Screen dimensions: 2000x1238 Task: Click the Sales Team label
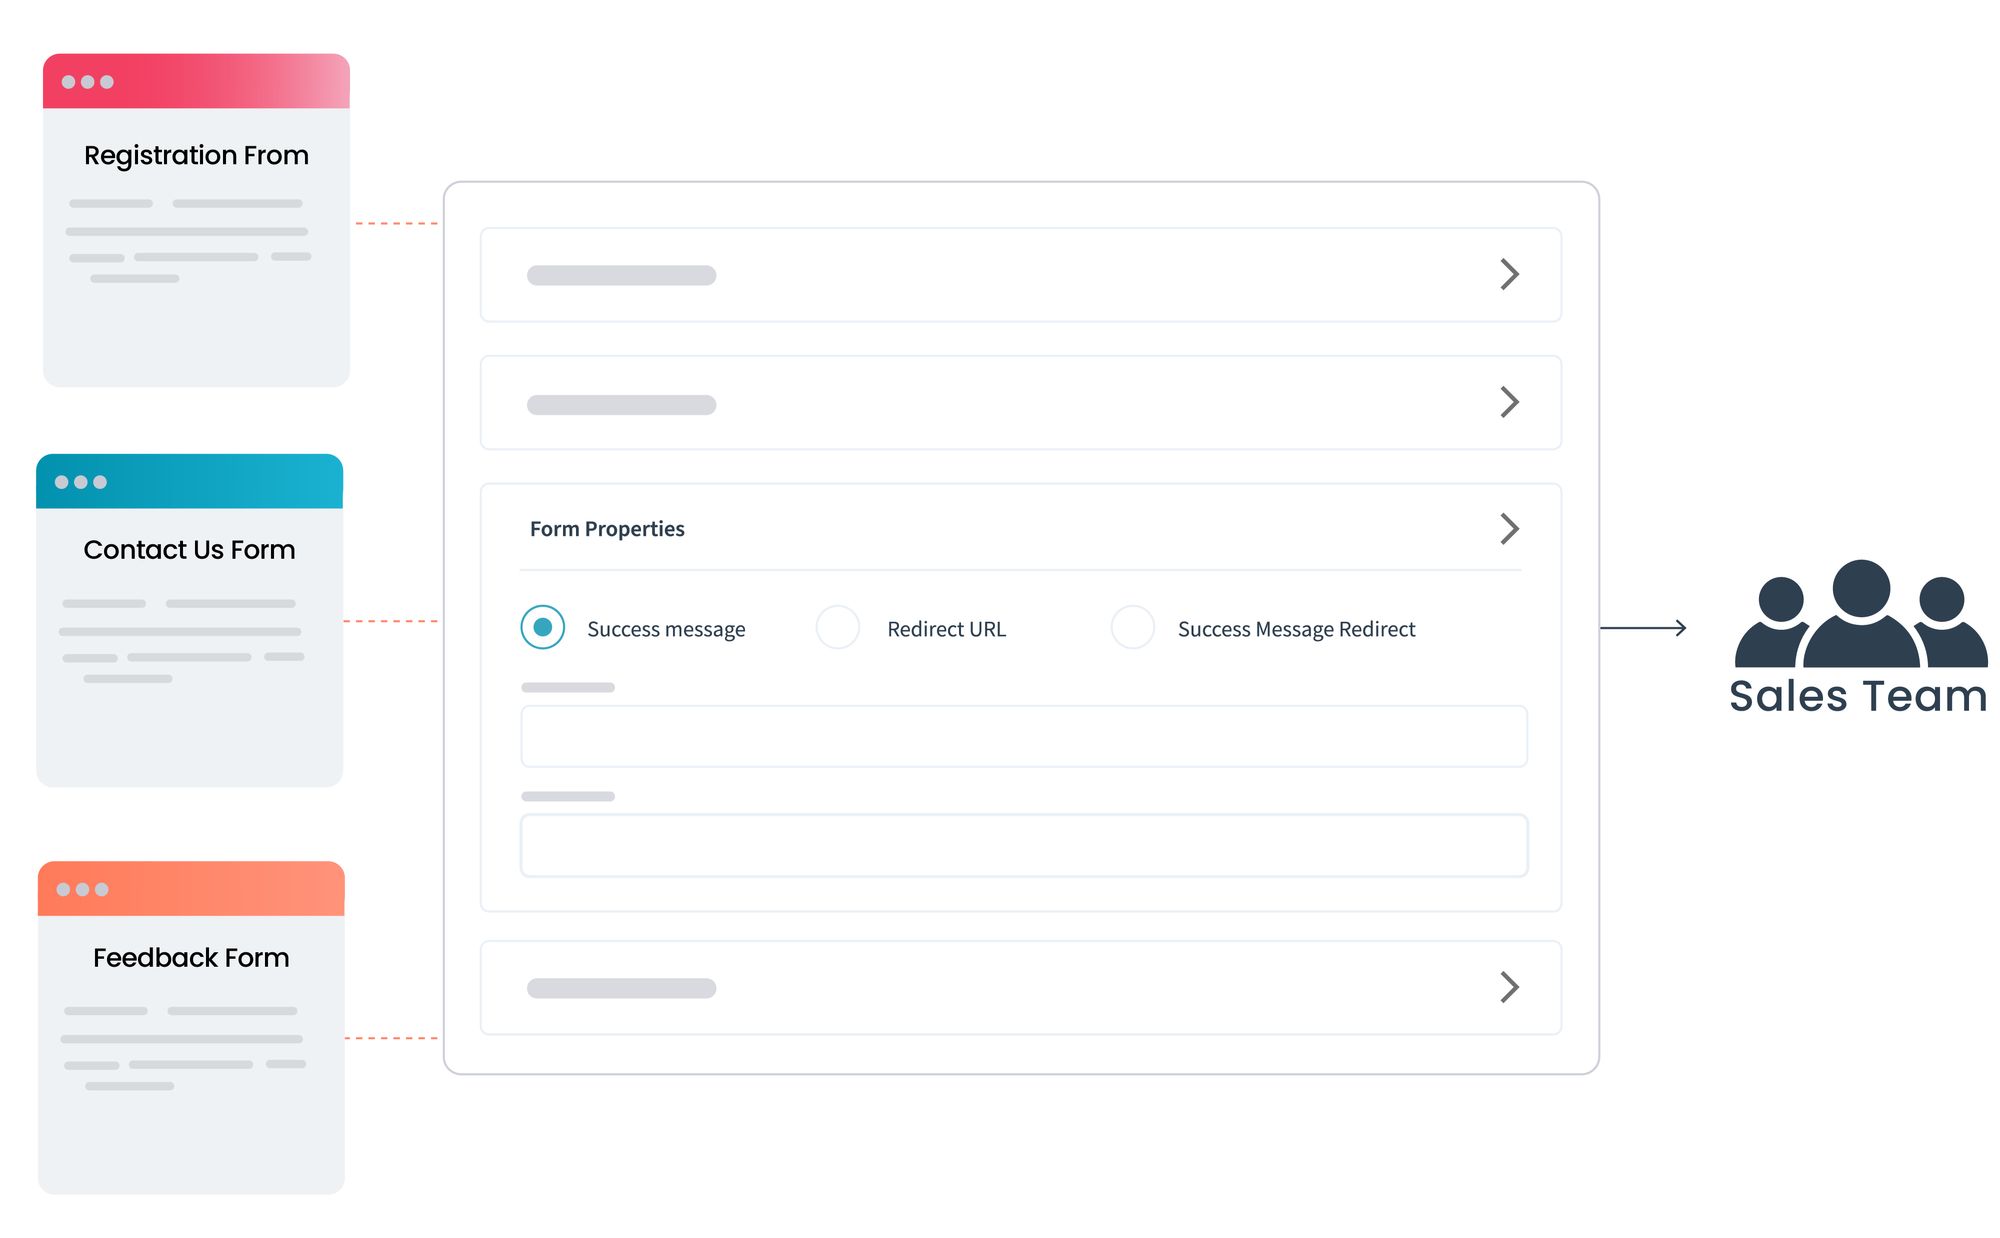point(1858,696)
